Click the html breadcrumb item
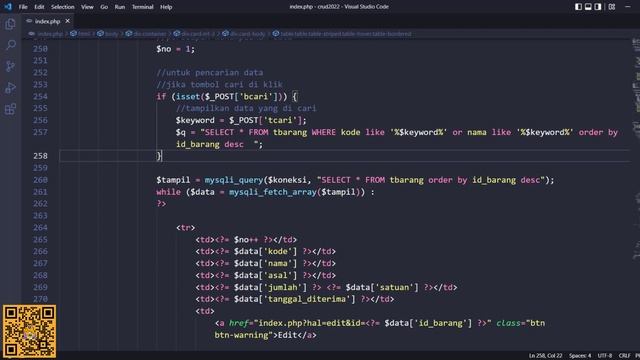This screenshot has width=640, height=360. (x=81, y=34)
